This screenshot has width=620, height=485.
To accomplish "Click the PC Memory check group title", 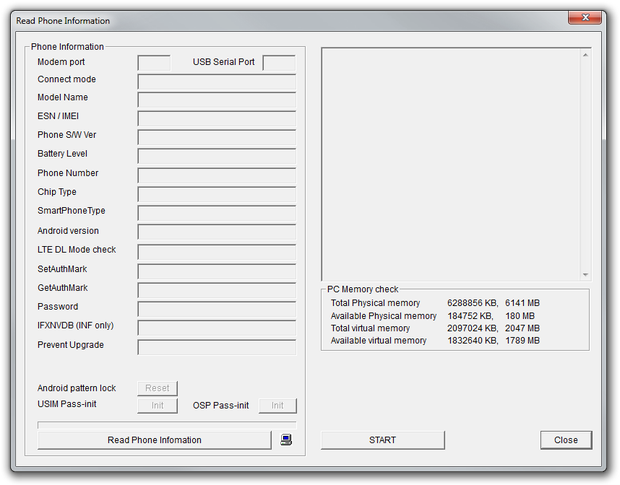I will pyautogui.click(x=363, y=289).
